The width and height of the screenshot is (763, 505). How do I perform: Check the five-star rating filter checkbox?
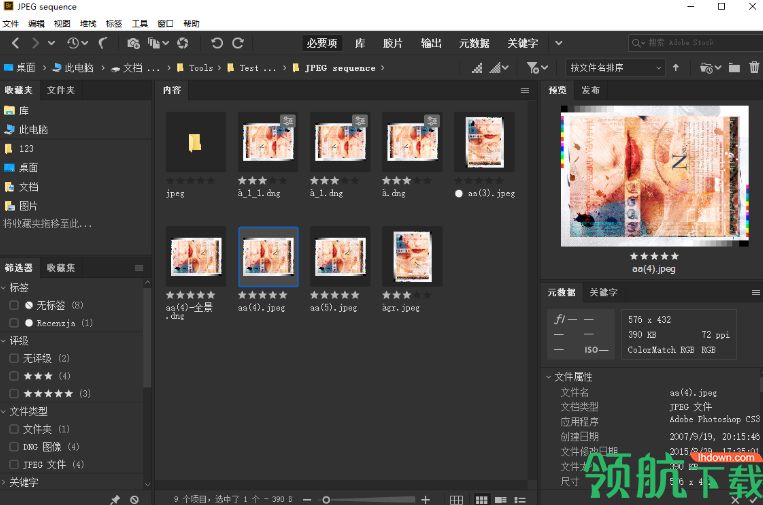coord(14,393)
